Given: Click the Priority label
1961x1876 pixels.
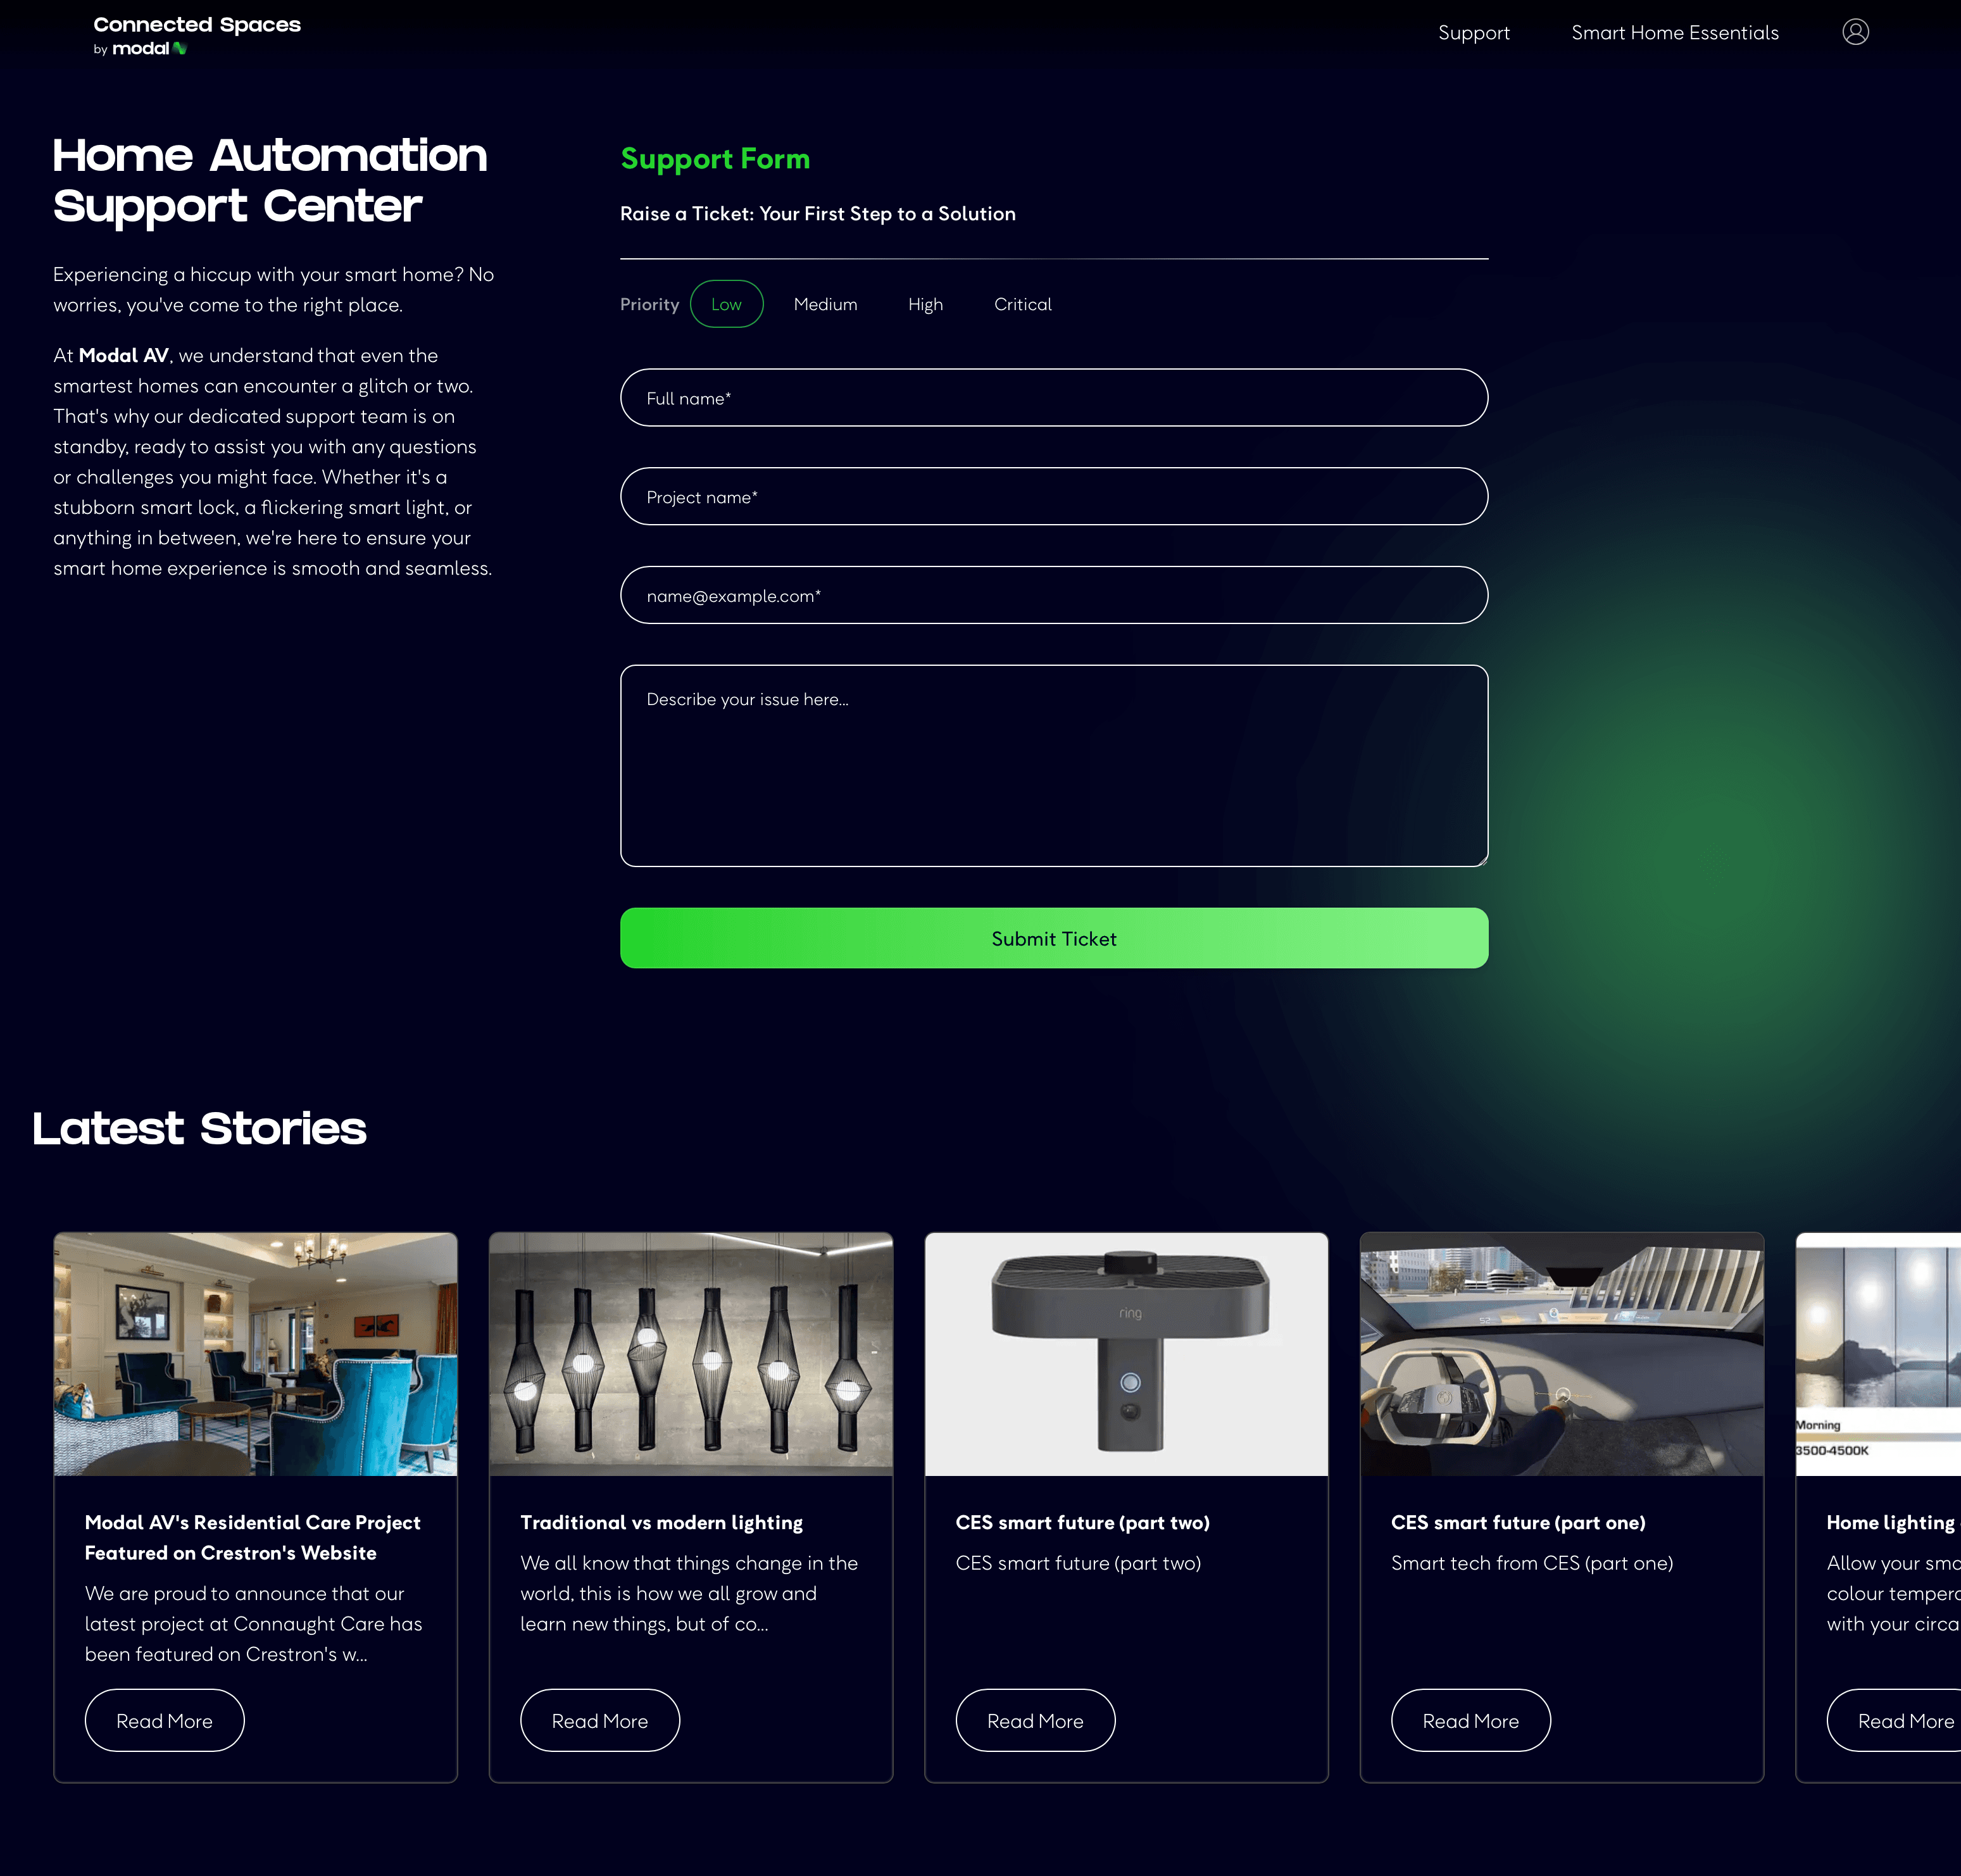Looking at the screenshot, I should (x=649, y=304).
